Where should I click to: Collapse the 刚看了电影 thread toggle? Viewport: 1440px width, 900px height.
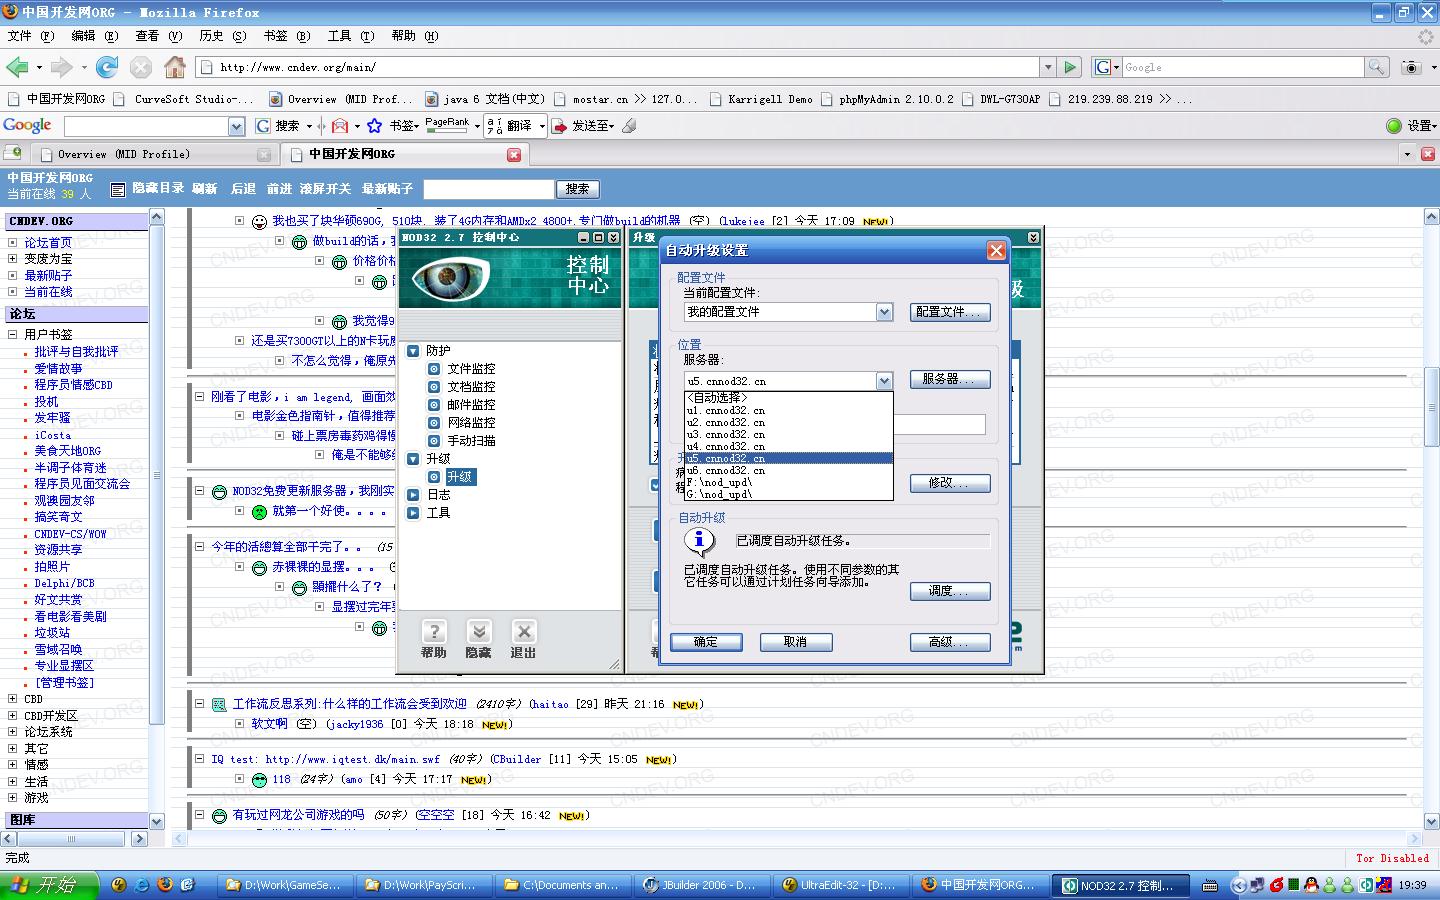199,397
